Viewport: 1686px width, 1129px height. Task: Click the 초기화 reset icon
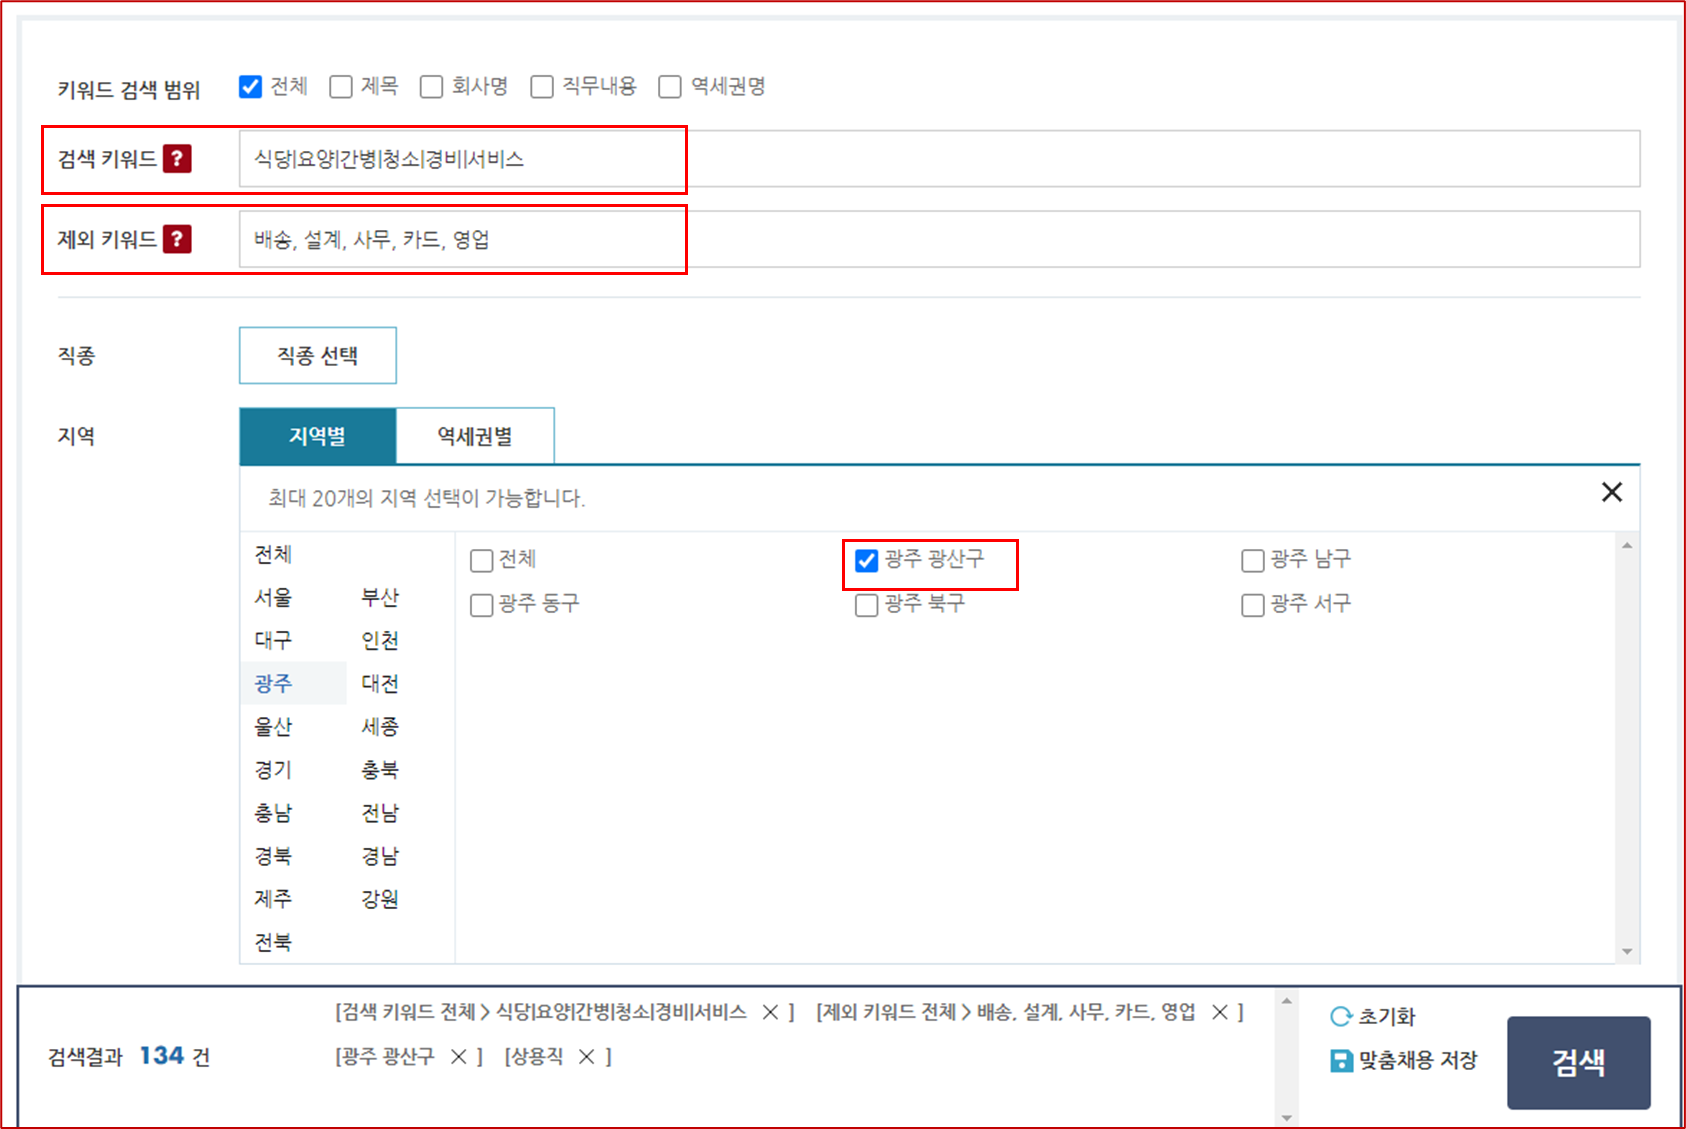click(x=1341, y=1017)
